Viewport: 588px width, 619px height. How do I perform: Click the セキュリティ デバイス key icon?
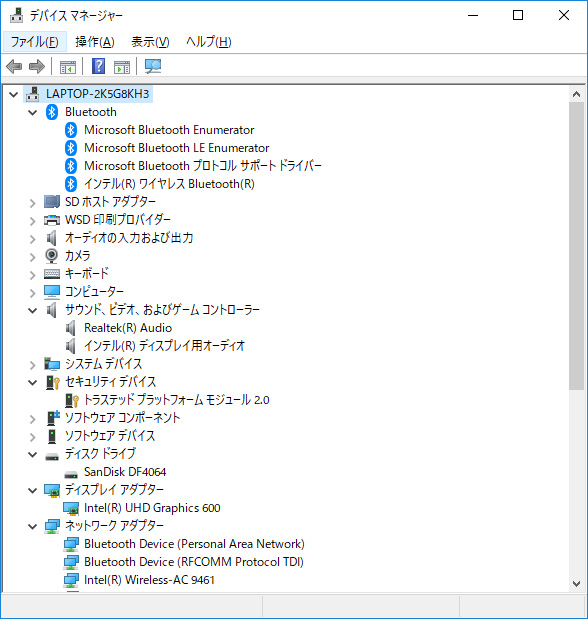click(53, 382)
